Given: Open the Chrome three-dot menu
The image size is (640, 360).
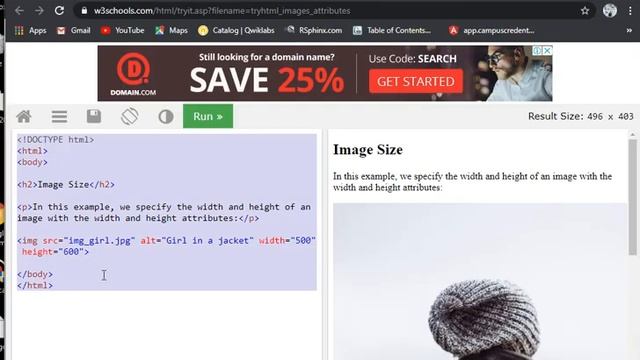Looking at the screenshot, I should 630,11.
